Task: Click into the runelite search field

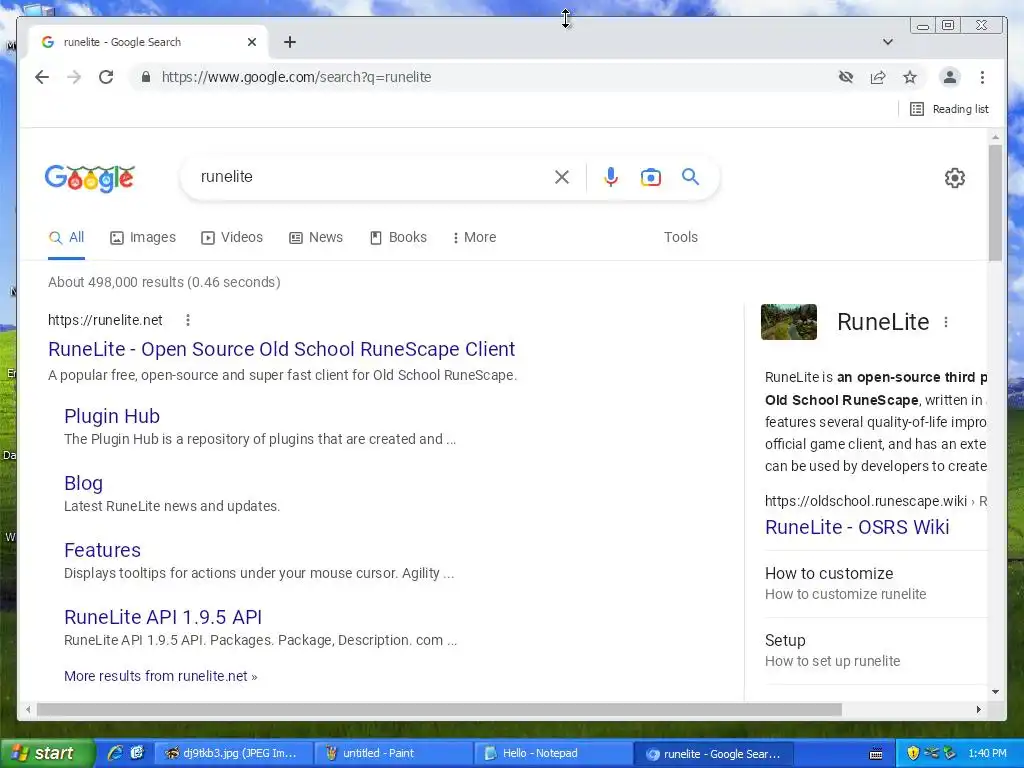Action: 372,177
